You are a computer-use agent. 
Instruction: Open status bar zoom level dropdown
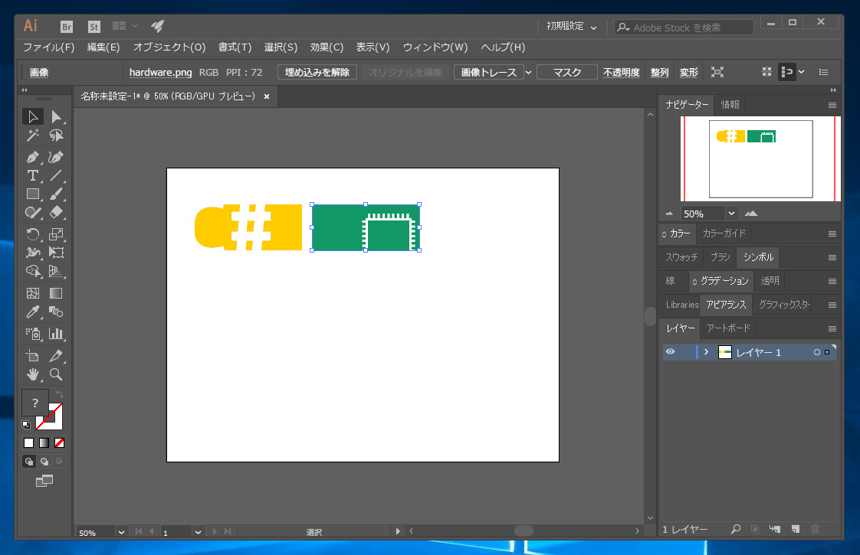(x=121, y=532)
